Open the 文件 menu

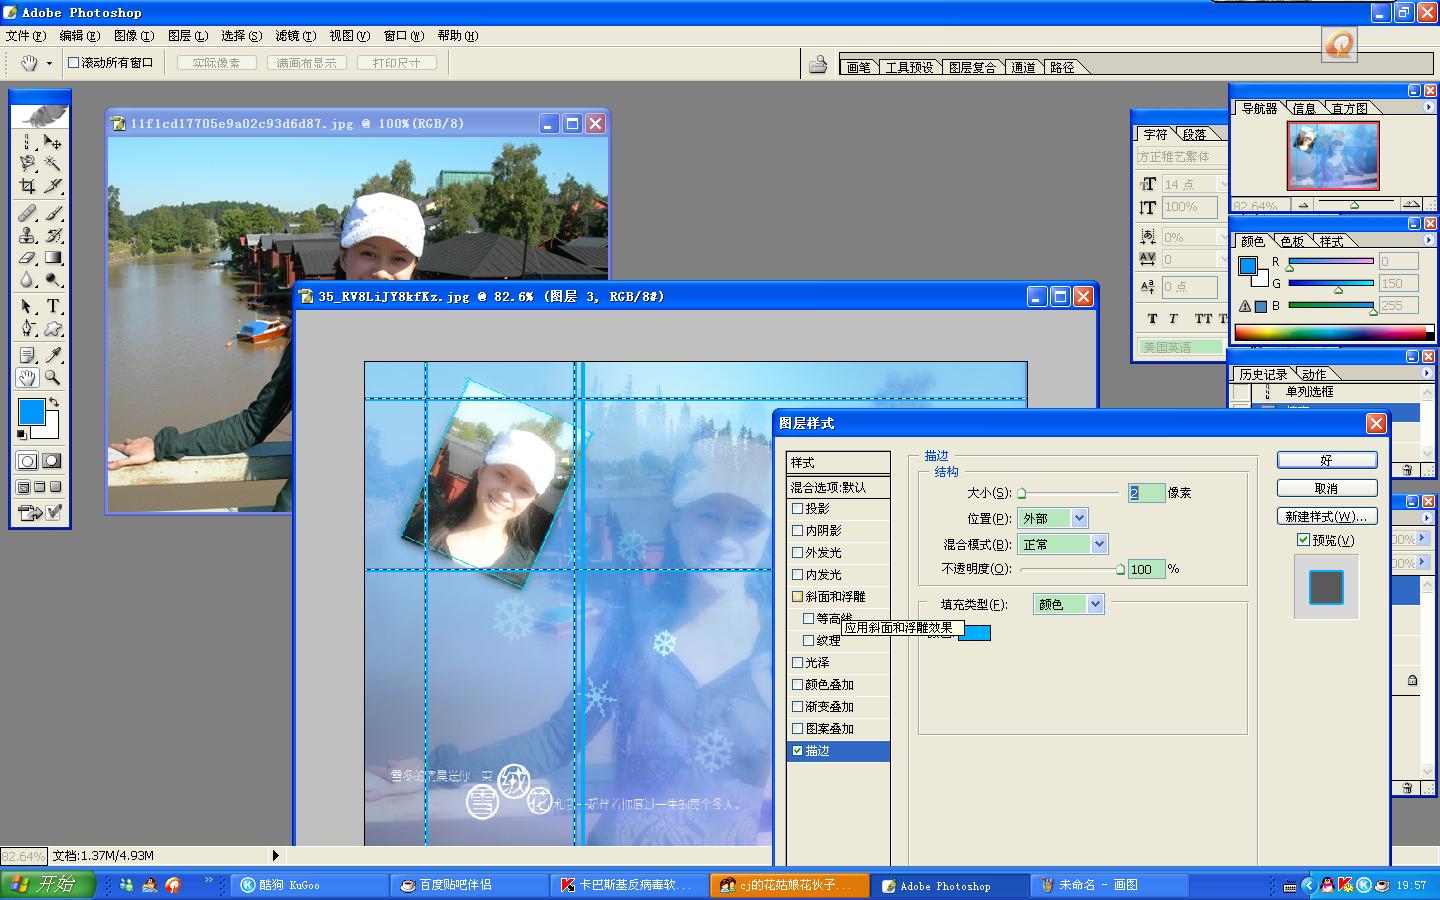(x=25, y=36)
